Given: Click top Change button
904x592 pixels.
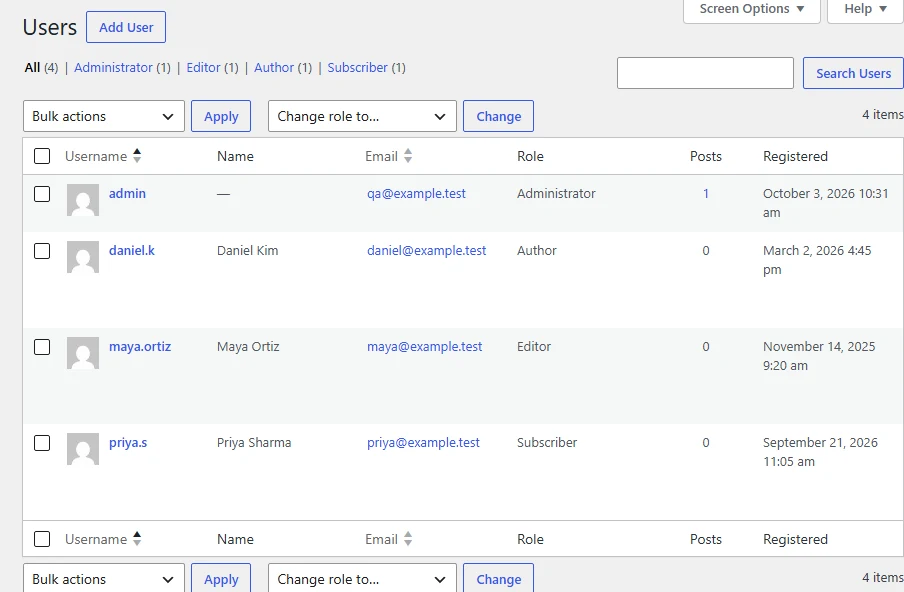Looking at the screenshot, I should tap(499, 116).
